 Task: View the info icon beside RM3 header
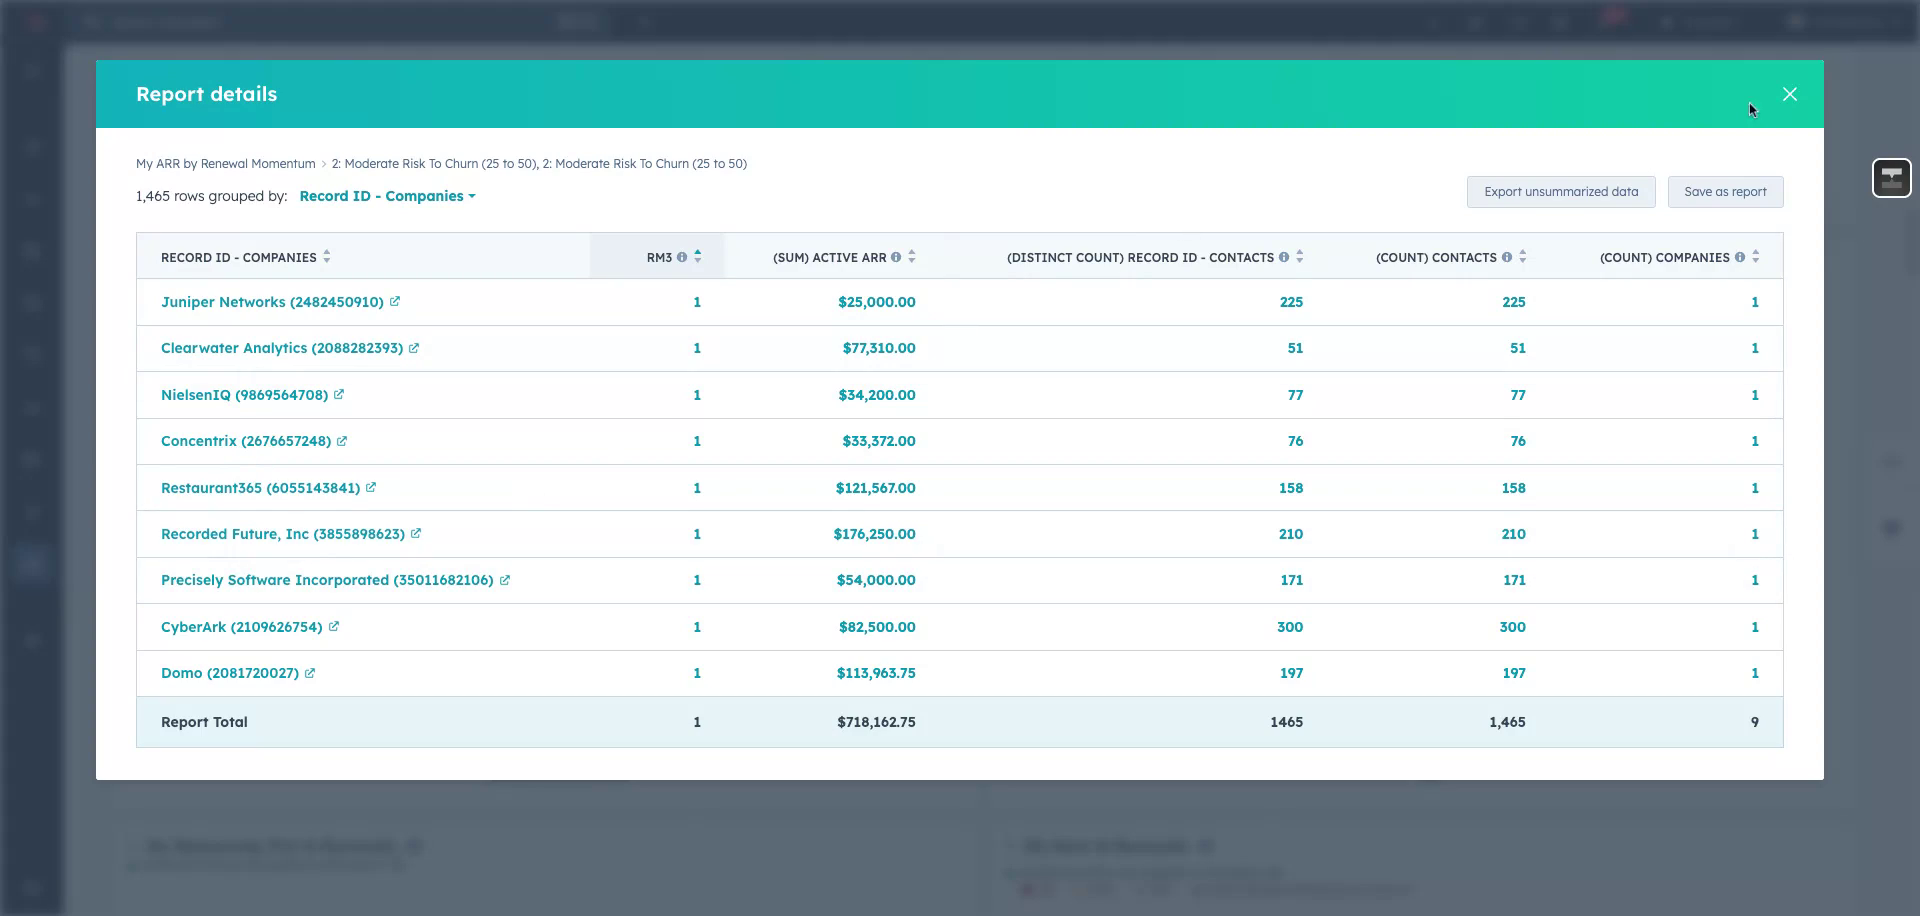pos(682,256)
